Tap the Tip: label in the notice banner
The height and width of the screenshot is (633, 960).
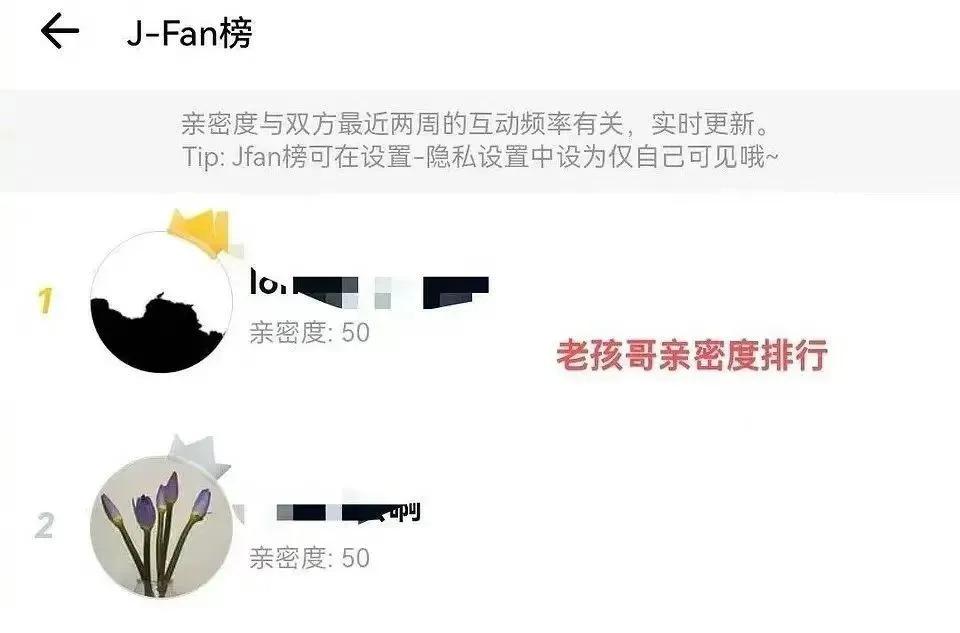[x=204, y=157]
